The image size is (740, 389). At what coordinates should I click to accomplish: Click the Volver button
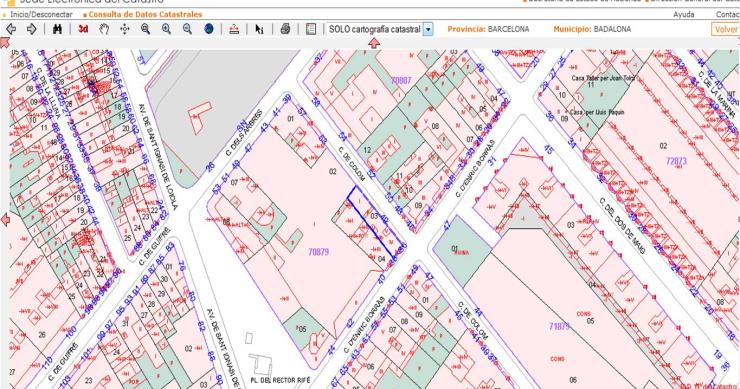[x=725, y=29]
